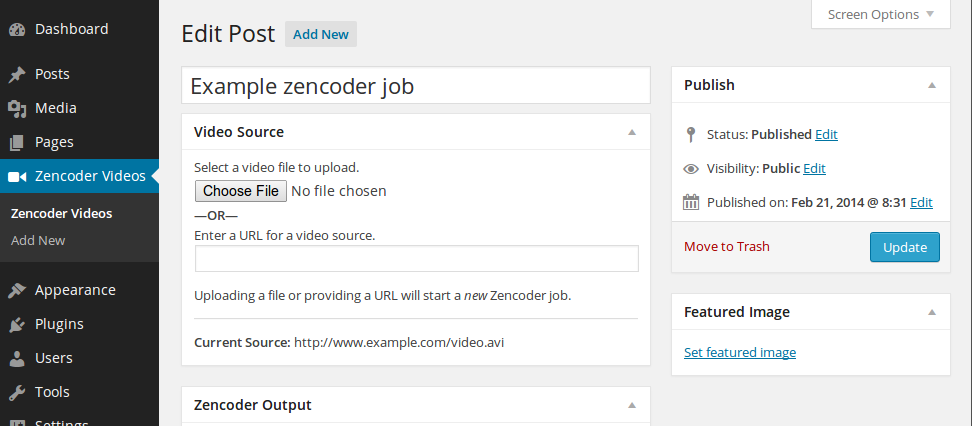This screenshot has width=972, height=426.
Task: Click the Update button
Action: point(904,247)
